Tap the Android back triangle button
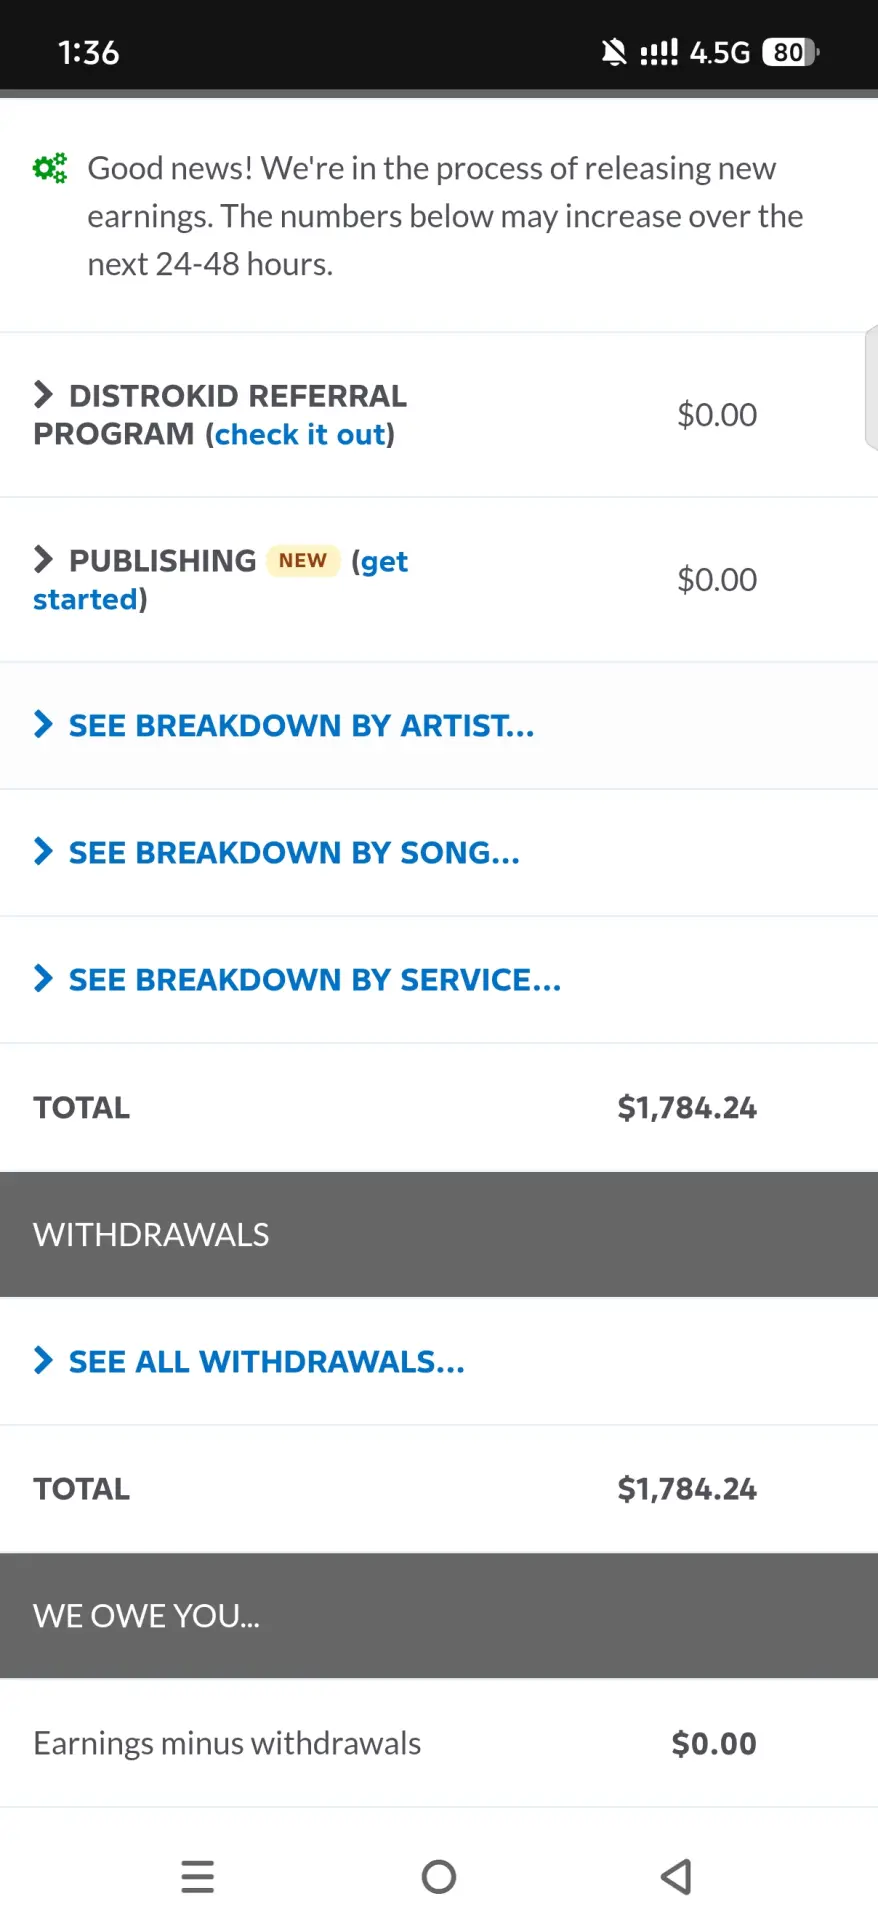Screen dimensions: 878x1920 click(677, 1877)
